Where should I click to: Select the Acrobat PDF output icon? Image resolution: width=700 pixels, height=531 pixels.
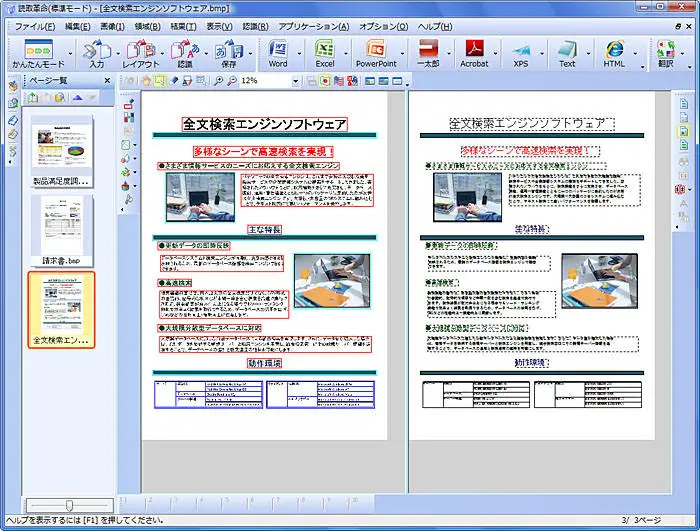click(x=474, y=51)
